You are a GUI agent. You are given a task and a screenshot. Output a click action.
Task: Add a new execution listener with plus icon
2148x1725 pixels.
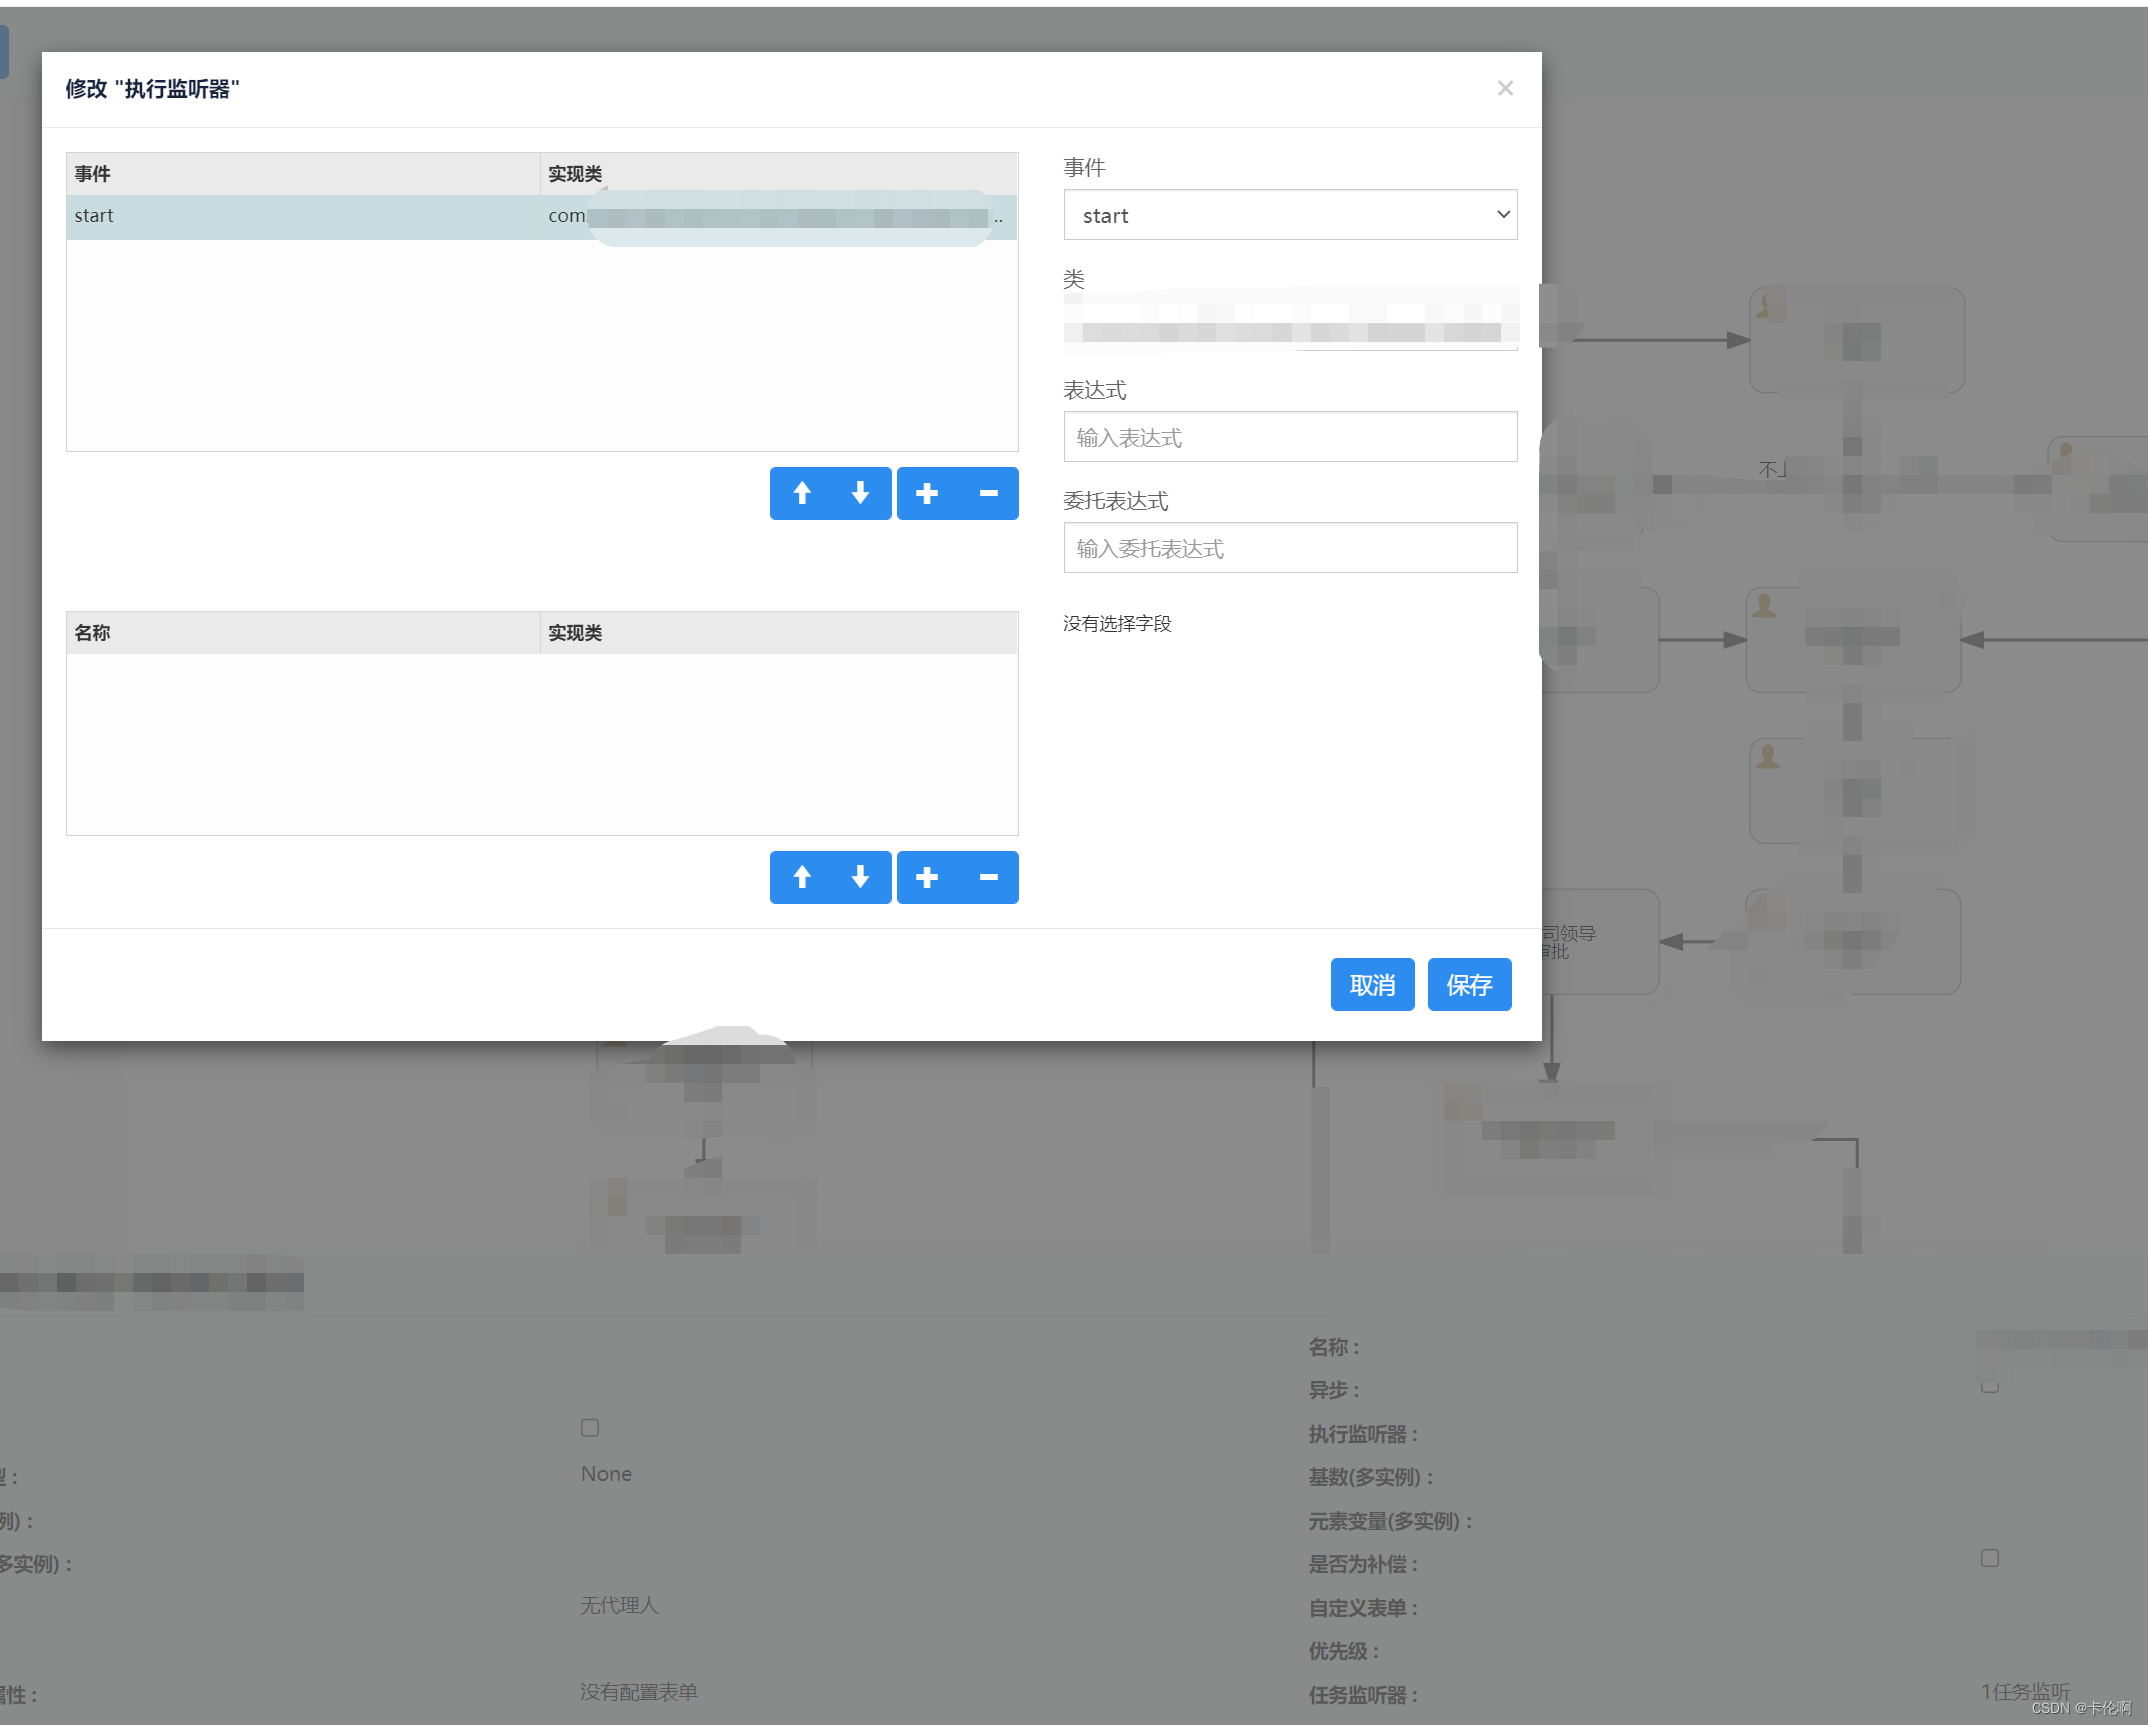point(926,493)
